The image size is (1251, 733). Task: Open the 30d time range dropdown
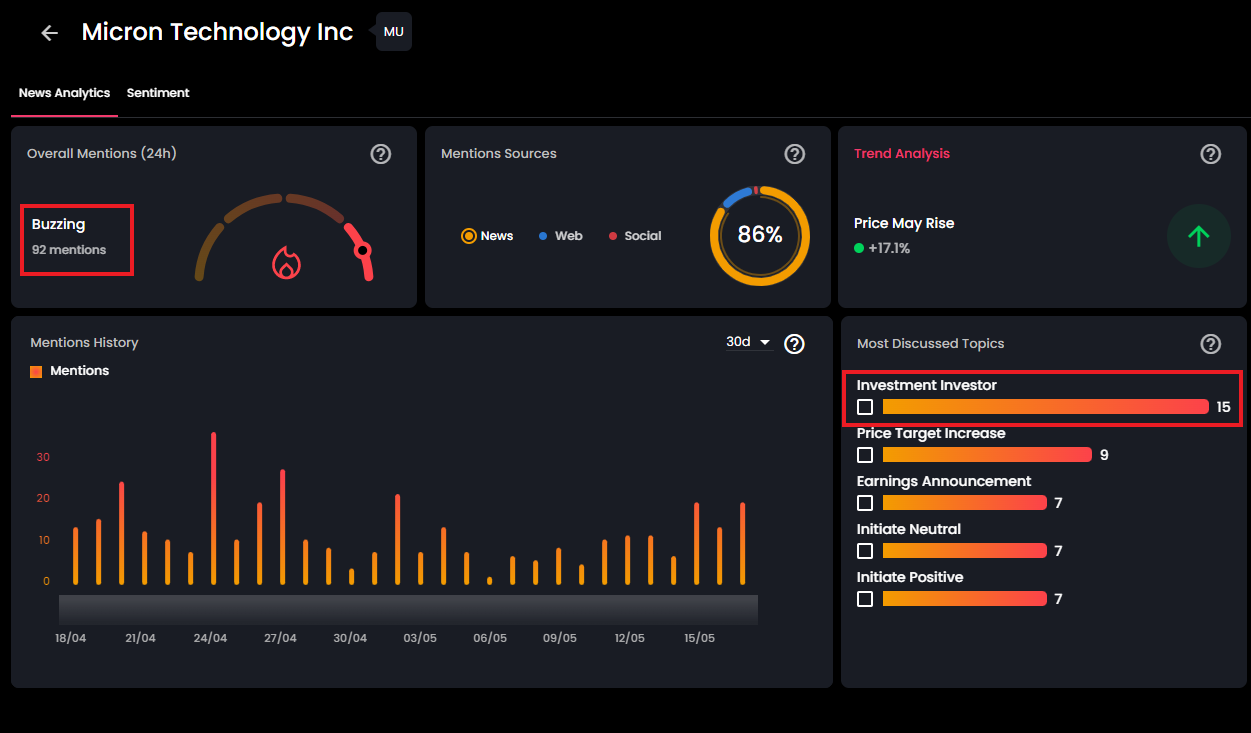[749, 342]
